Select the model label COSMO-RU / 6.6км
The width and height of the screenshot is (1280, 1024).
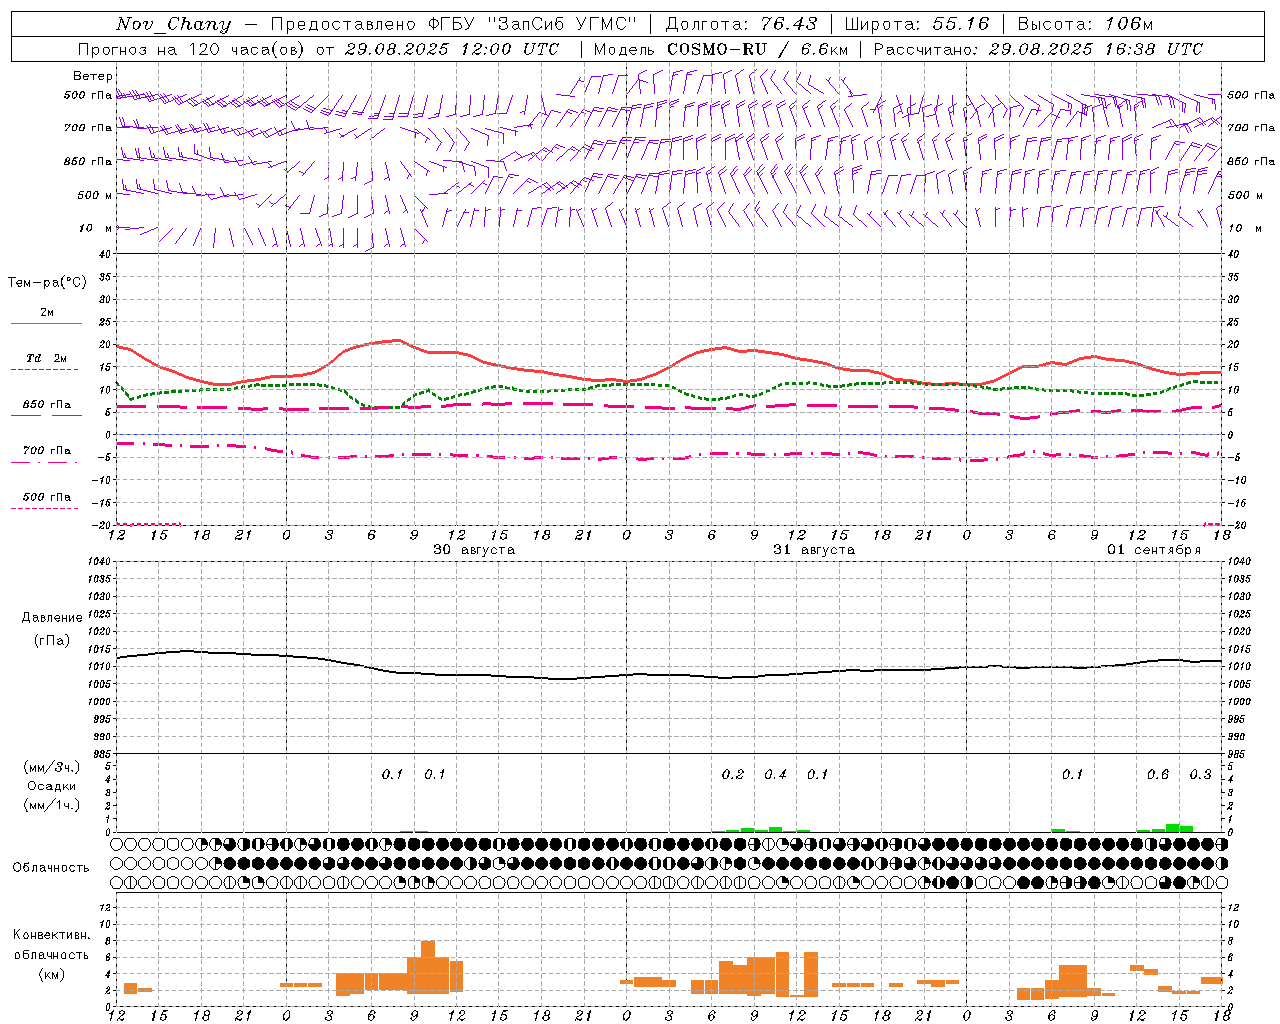click(x=757, y=49)
